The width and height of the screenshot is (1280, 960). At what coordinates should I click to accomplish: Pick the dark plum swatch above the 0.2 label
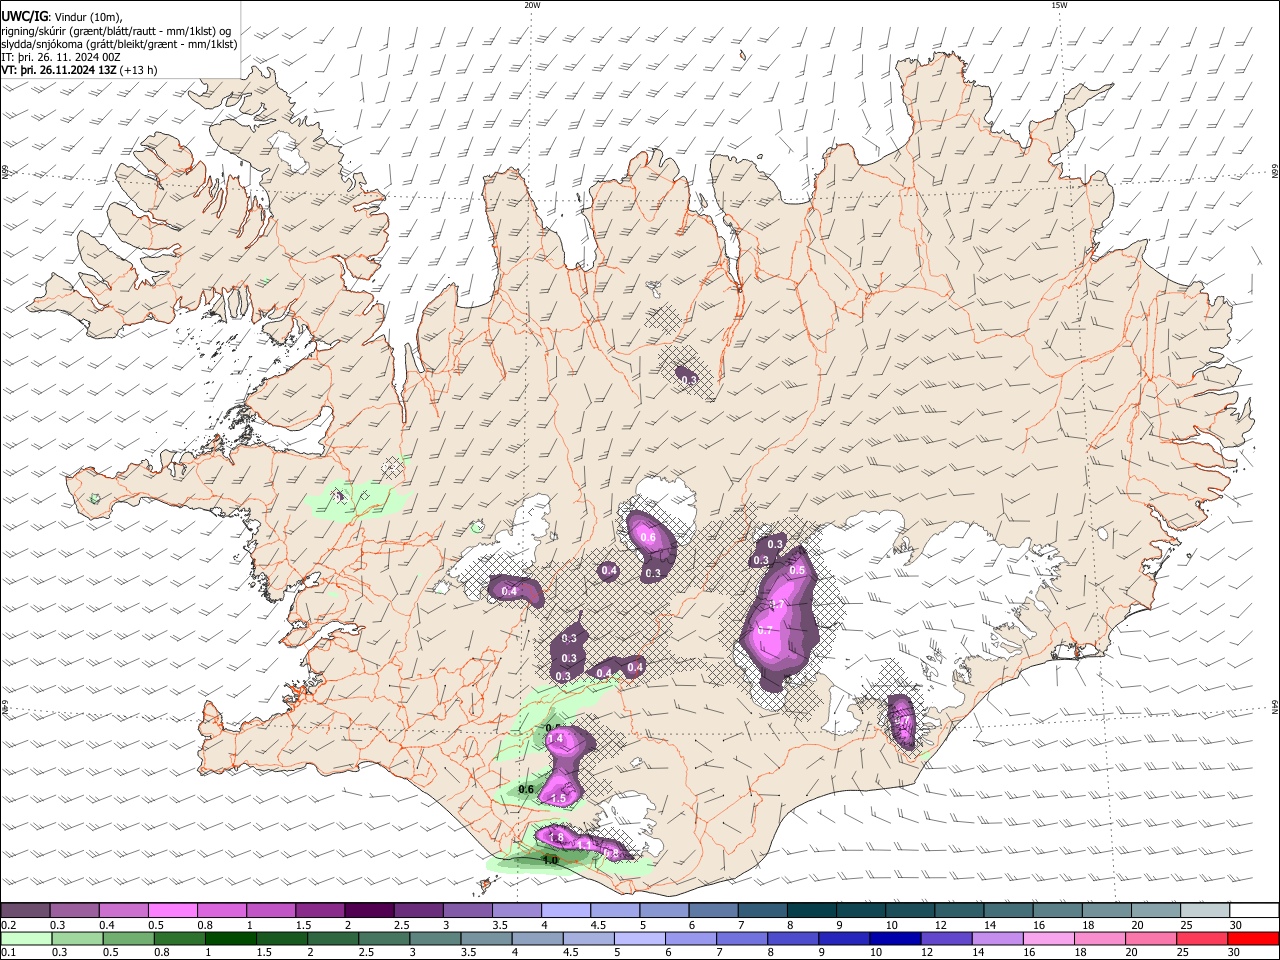[x=24, y=911]
